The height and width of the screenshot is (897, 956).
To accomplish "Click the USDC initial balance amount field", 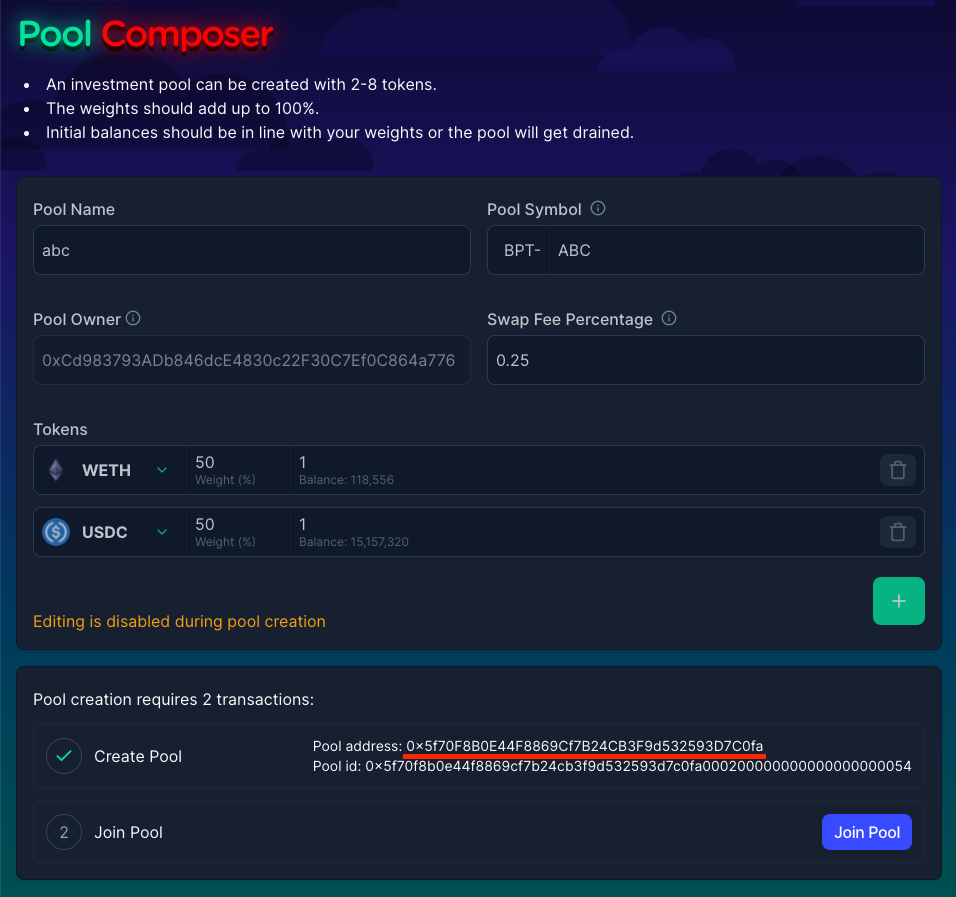I will pyautogui.click(x=580, y=525).
